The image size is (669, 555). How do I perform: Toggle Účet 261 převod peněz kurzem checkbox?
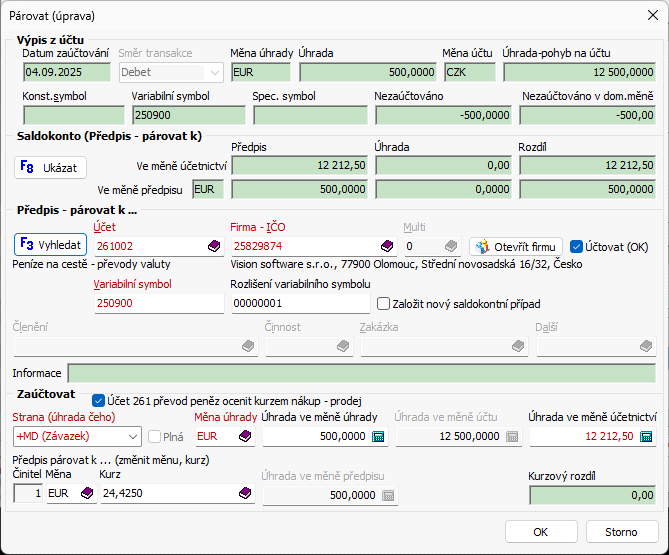pyautogui.click(x=98, y=398)
